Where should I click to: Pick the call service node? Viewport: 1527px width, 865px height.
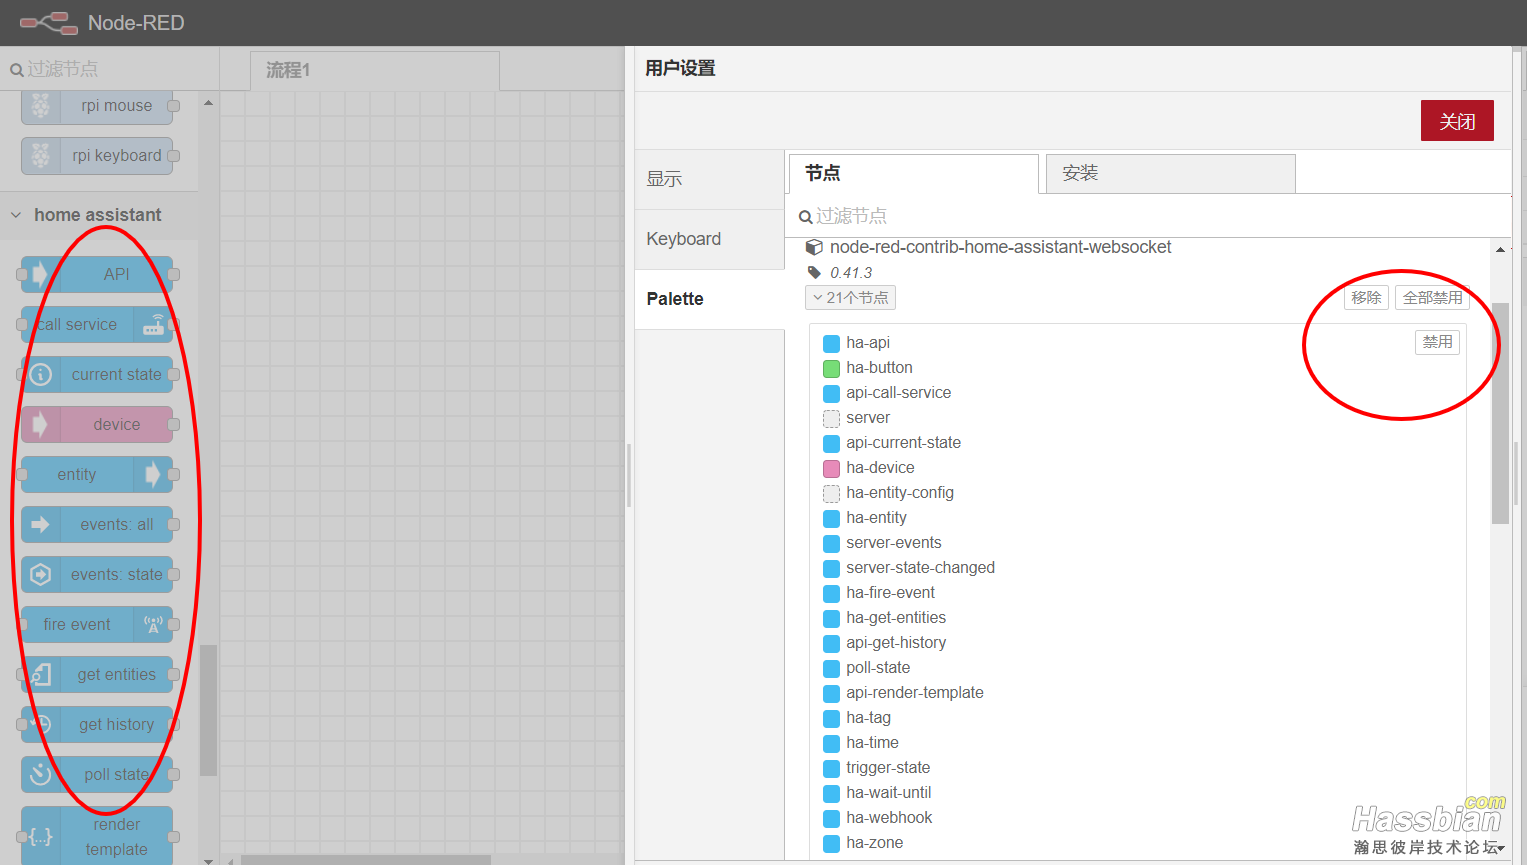(x=97, y=324)
